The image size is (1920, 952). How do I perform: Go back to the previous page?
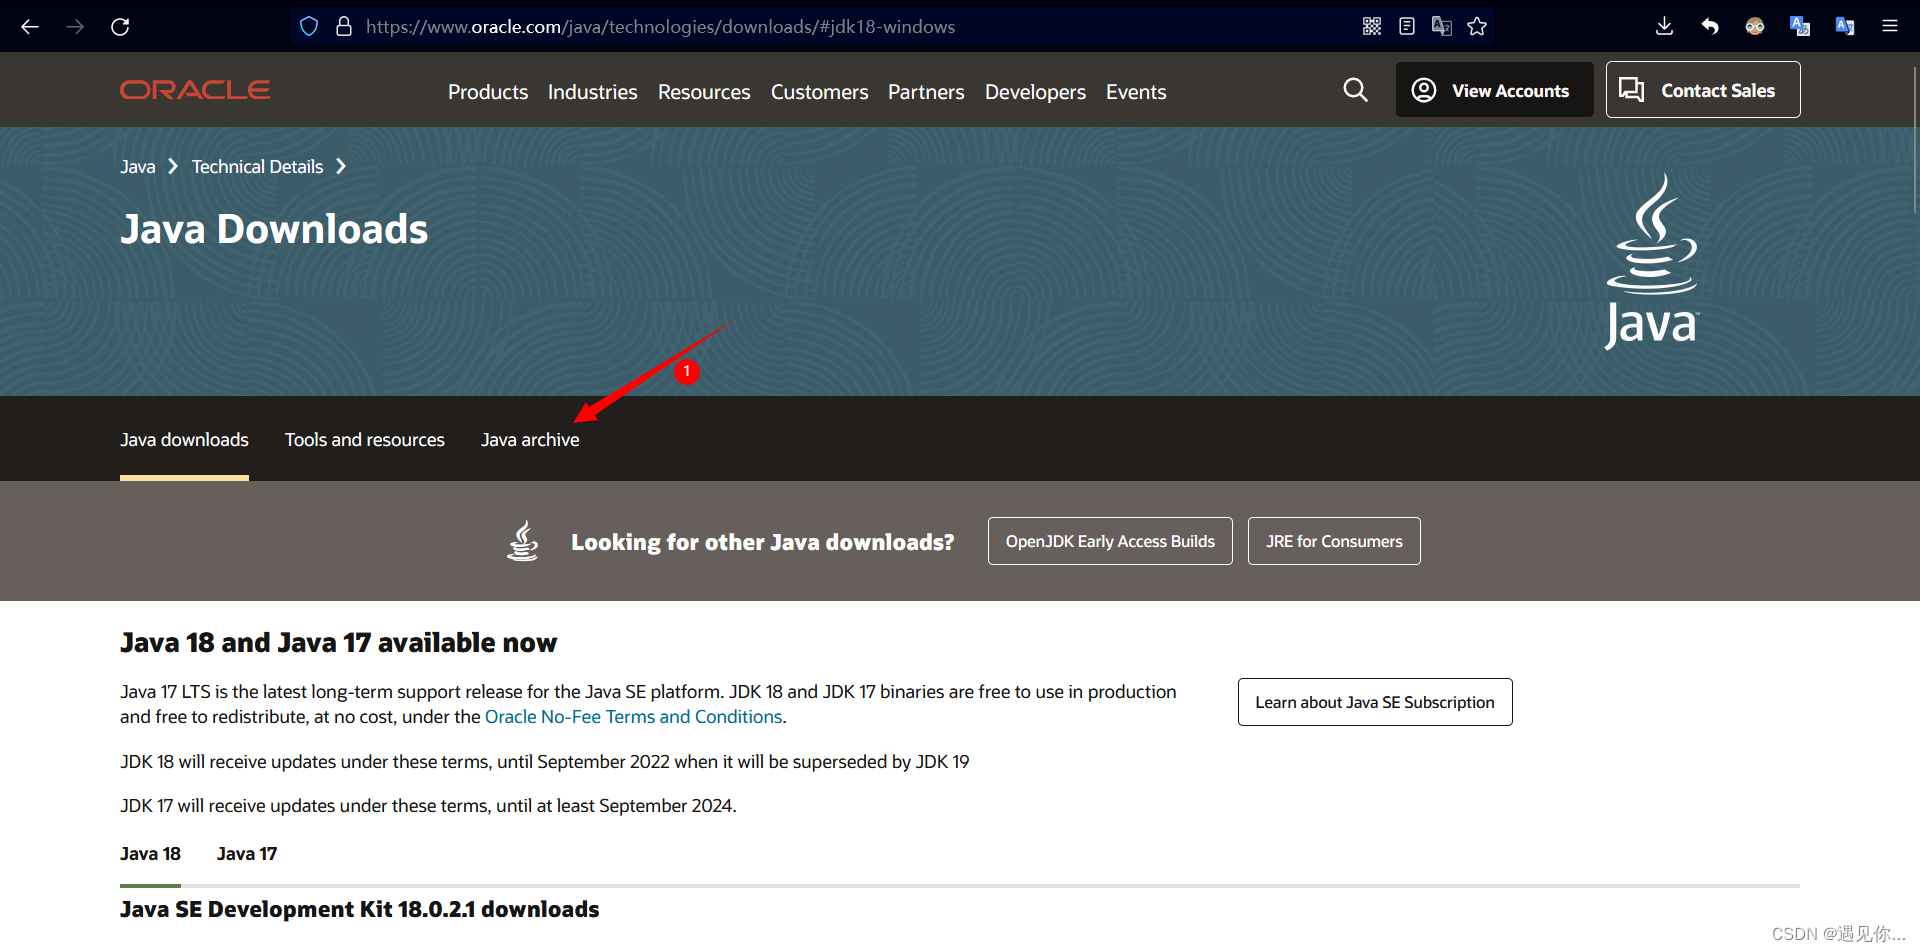(x=30, y=27)
